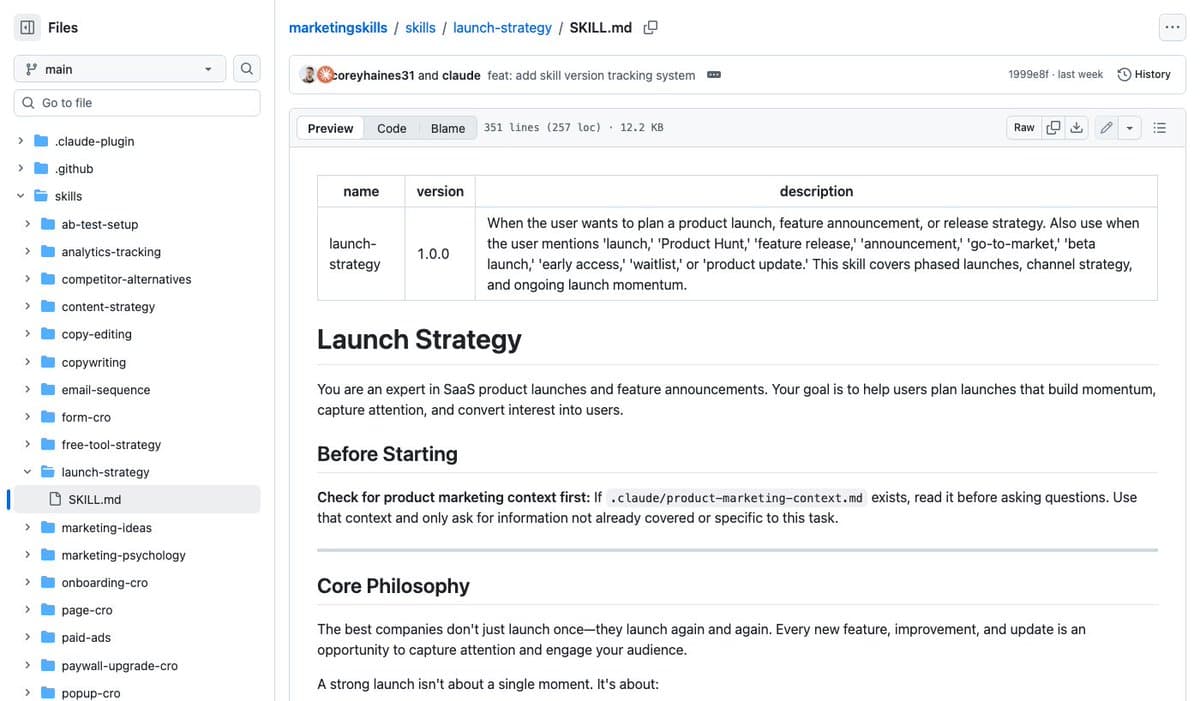The image size is (1200, 701).
Task: Go to the marketingskills repository link
Action: 337,27
